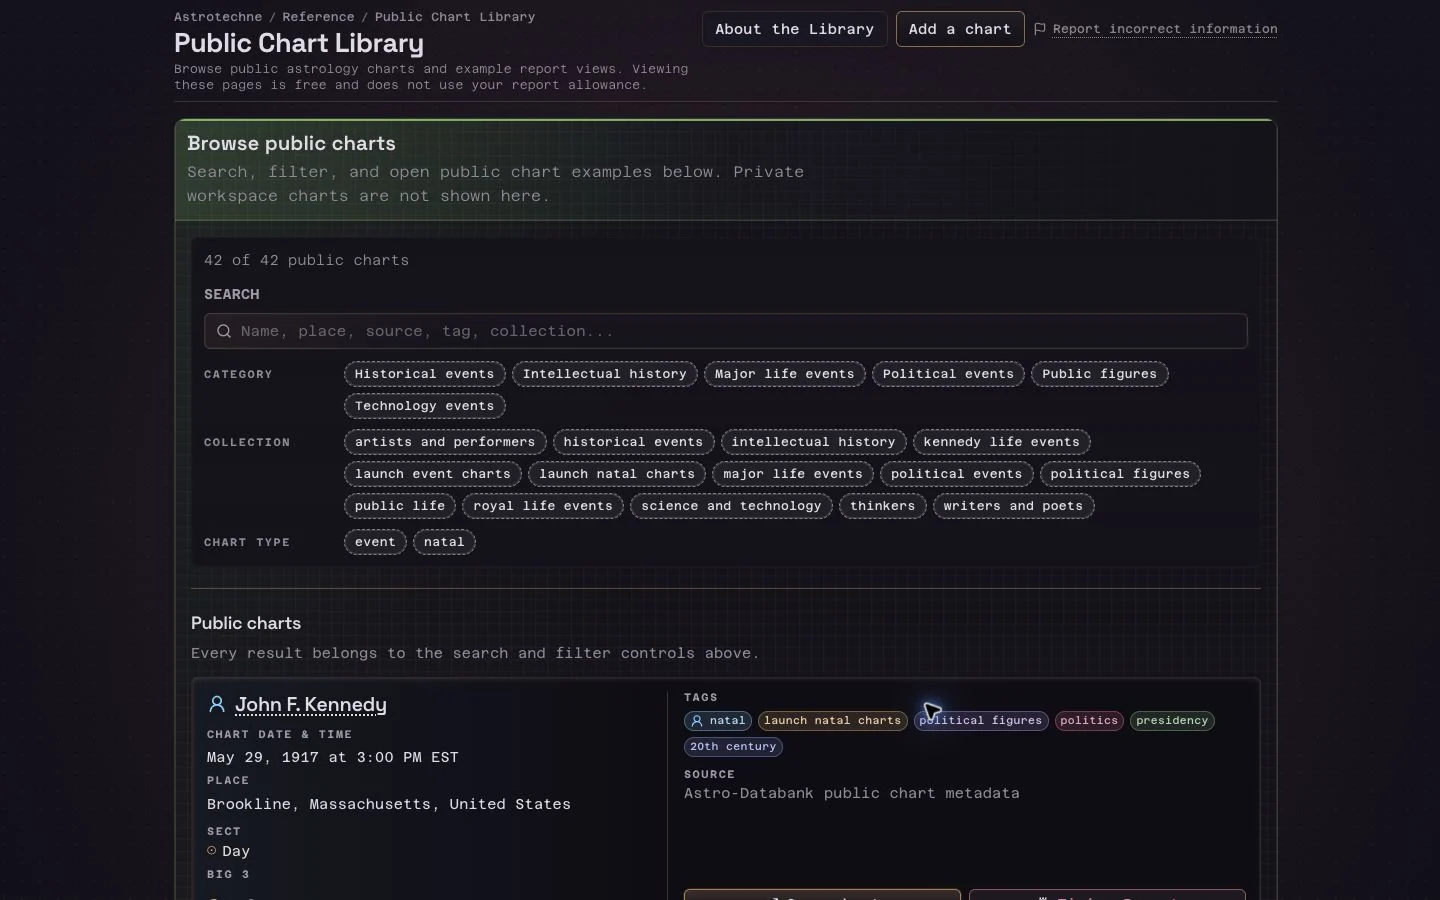Click the 42 of 42 public charts count
This screenshot has height=900, width=1440.
coord(306,260)
